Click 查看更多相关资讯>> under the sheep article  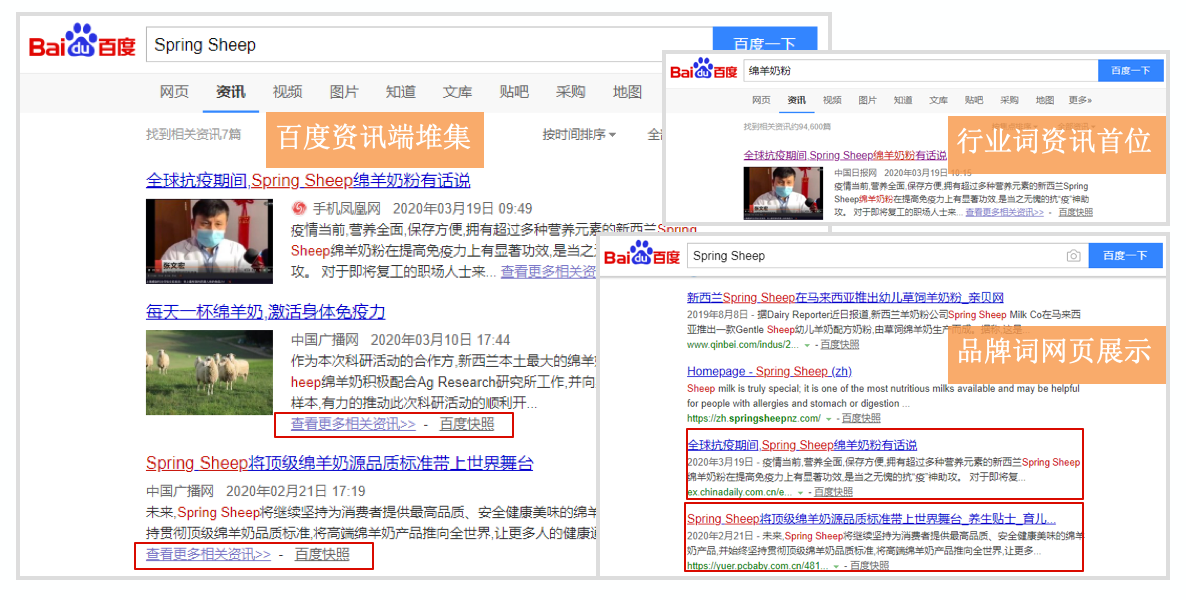[x=353, y=424]
